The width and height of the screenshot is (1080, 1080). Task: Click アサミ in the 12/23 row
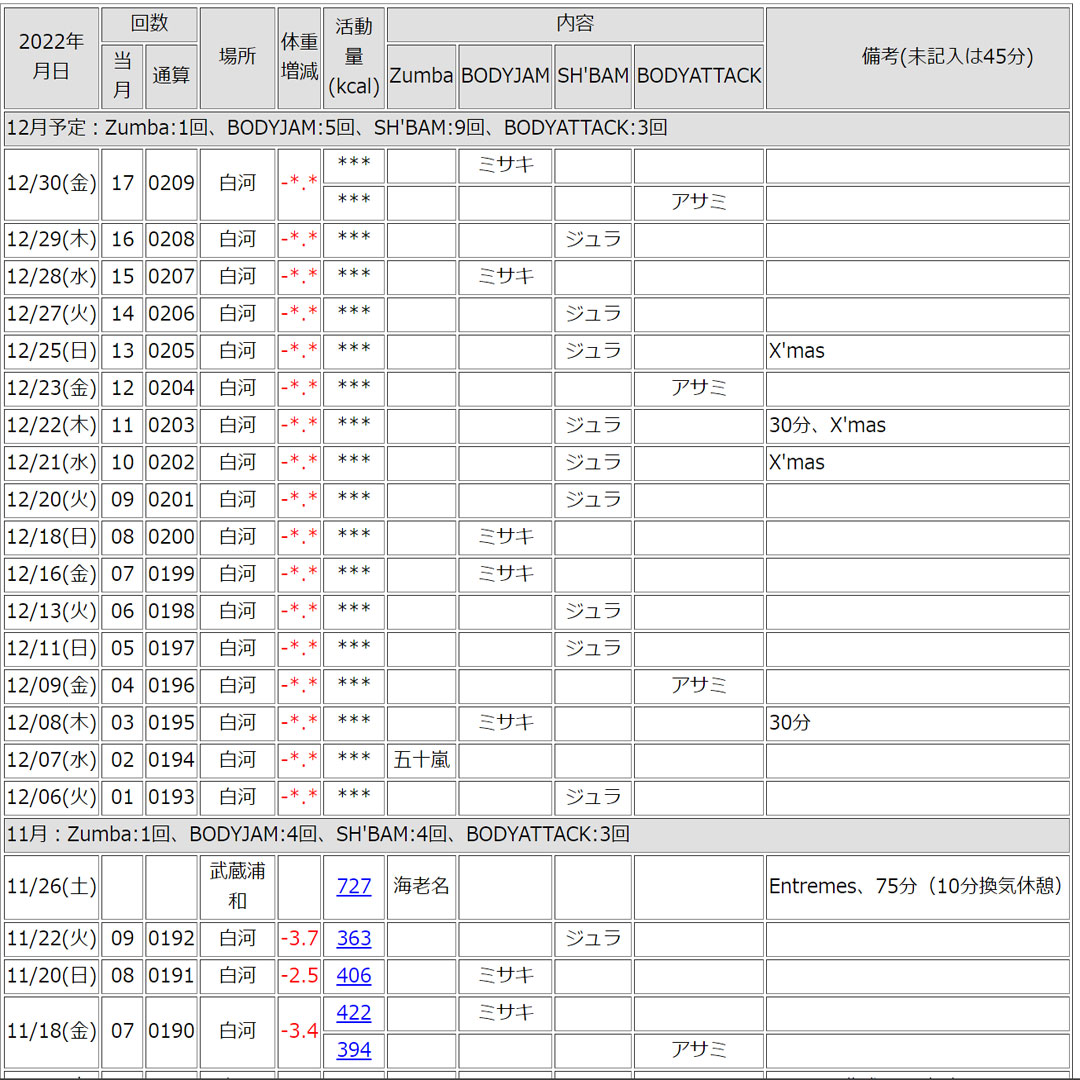click(698, 388)
